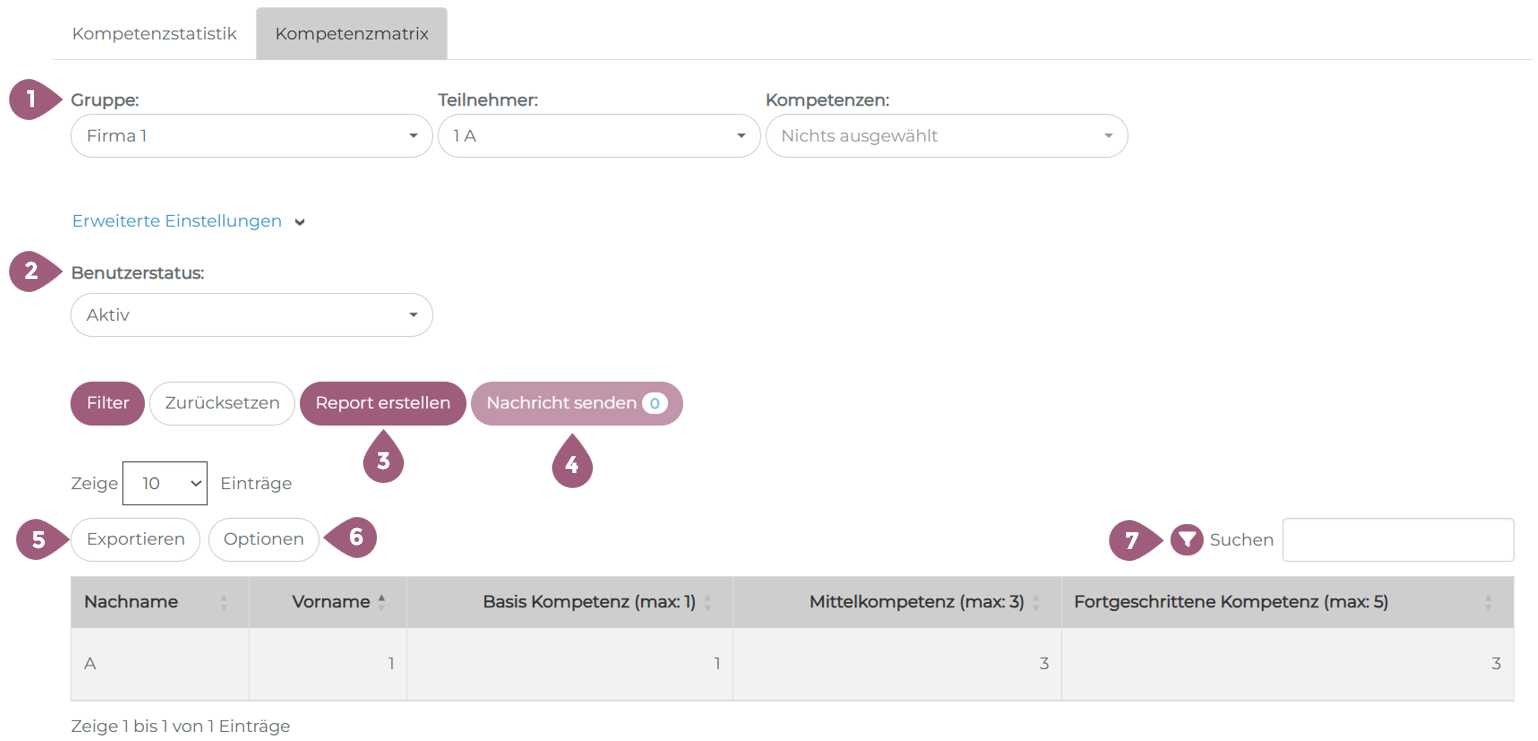The width and height of the screenshot is (1538, 741).
Task: Sort by Basis Kompetenz column arrows
Action: coord(707,603)
